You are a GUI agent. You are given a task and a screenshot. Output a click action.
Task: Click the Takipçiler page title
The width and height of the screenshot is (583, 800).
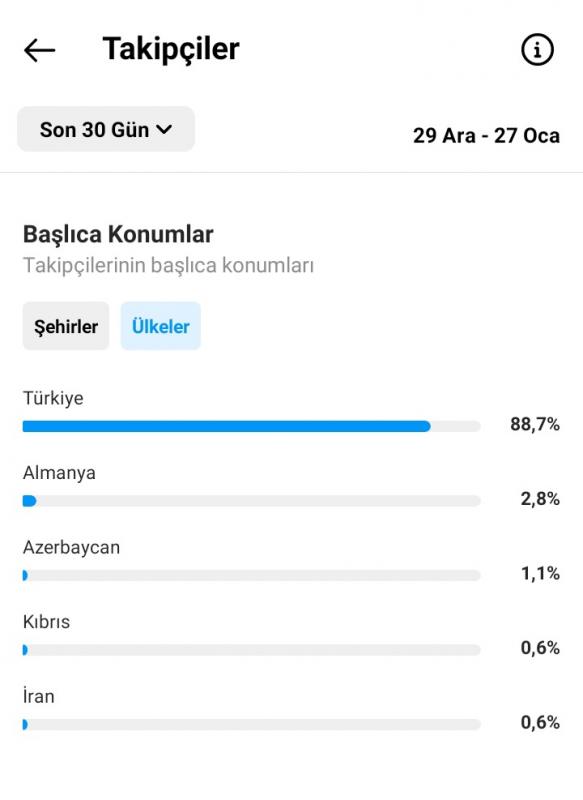click(x=171, y=49)
